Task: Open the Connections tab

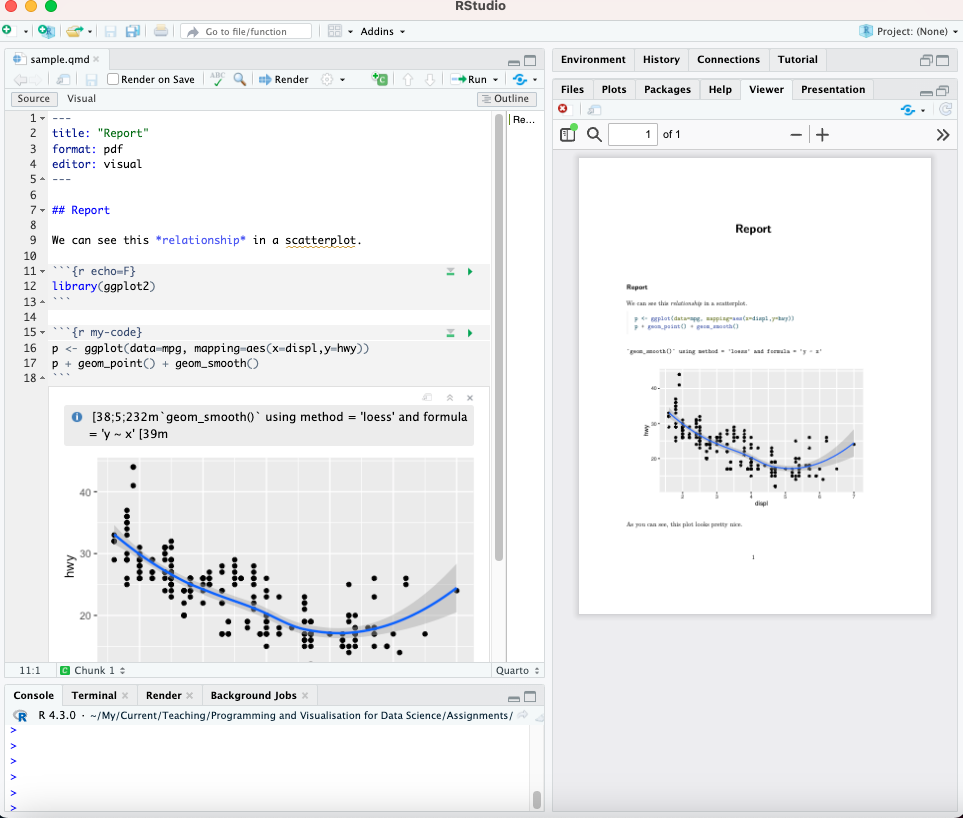Action: click(x=728, y=60)
